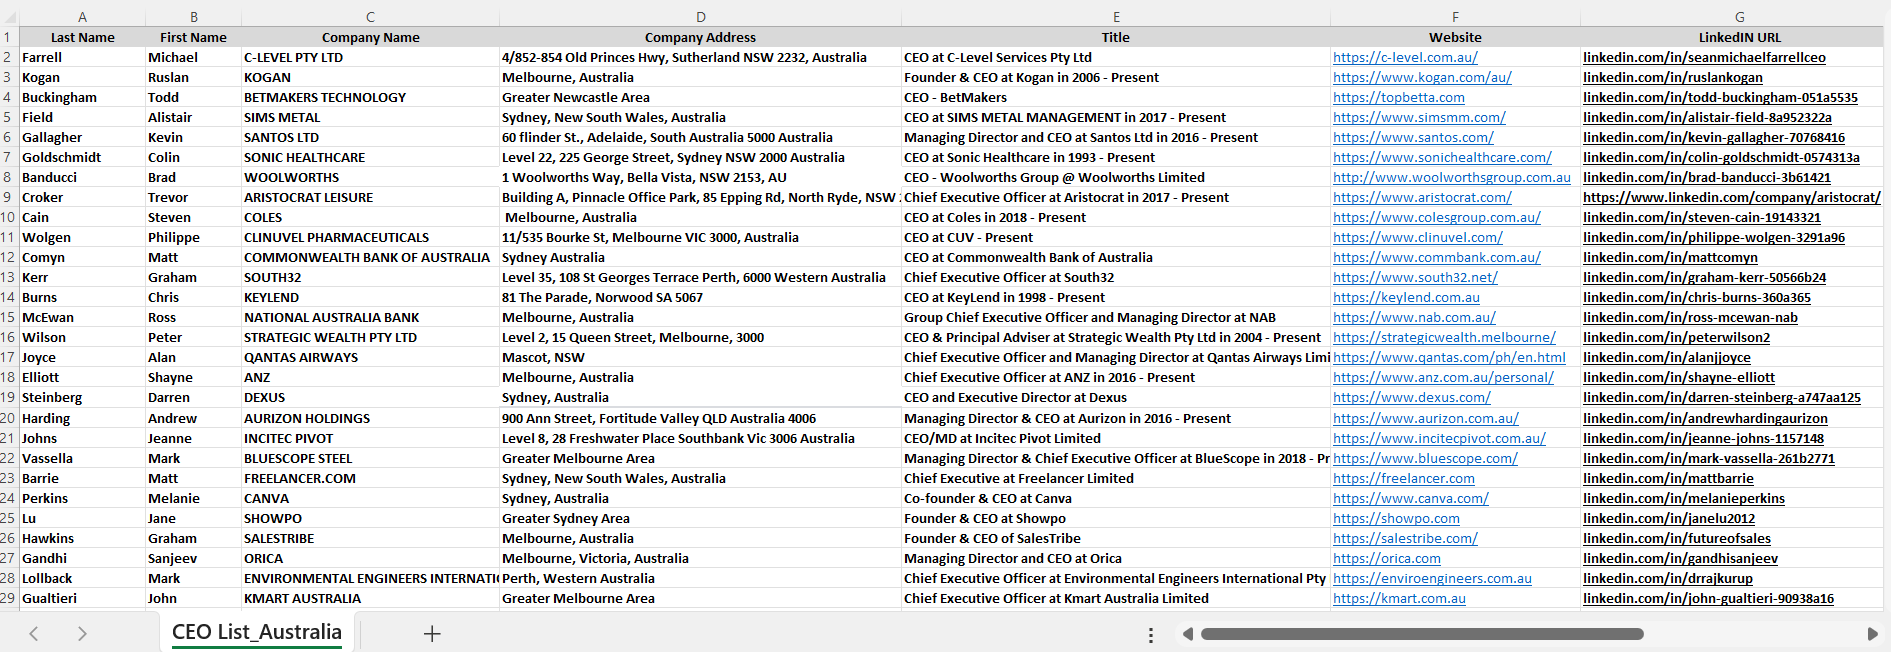
Task: Select title Co-founder & CEO at Canva
Action: (1115, 498)
